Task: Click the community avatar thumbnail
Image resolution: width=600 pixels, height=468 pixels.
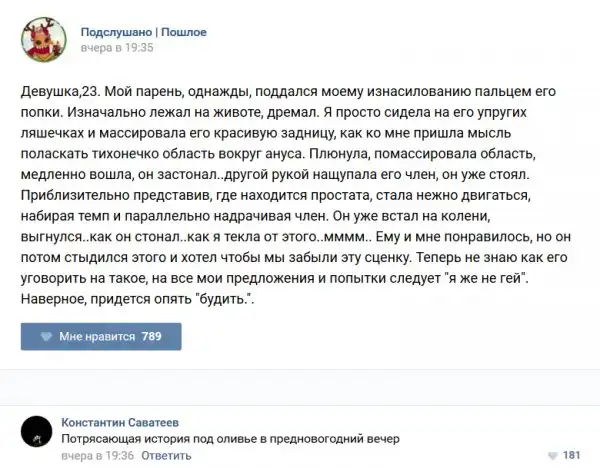Action: 41,39
